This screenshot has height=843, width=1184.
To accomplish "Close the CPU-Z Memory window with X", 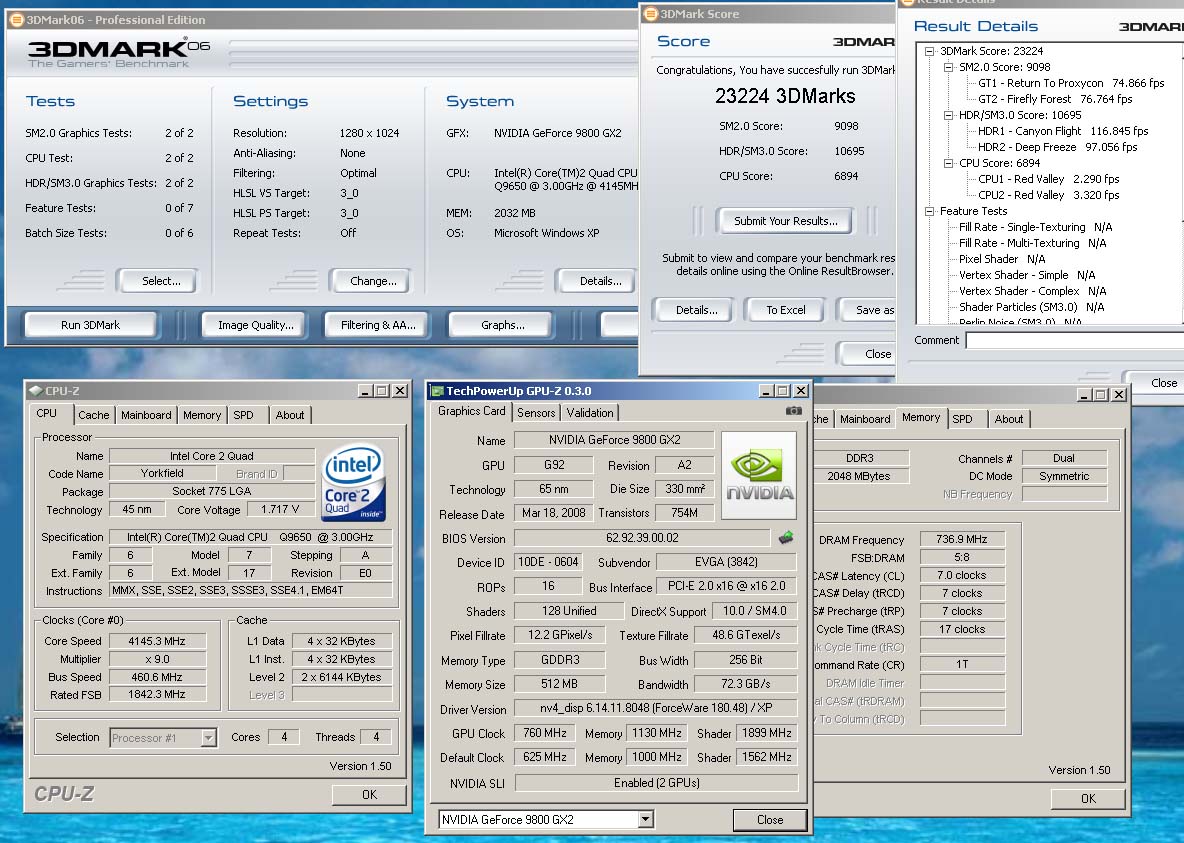I will click(x=1119, y=394).
